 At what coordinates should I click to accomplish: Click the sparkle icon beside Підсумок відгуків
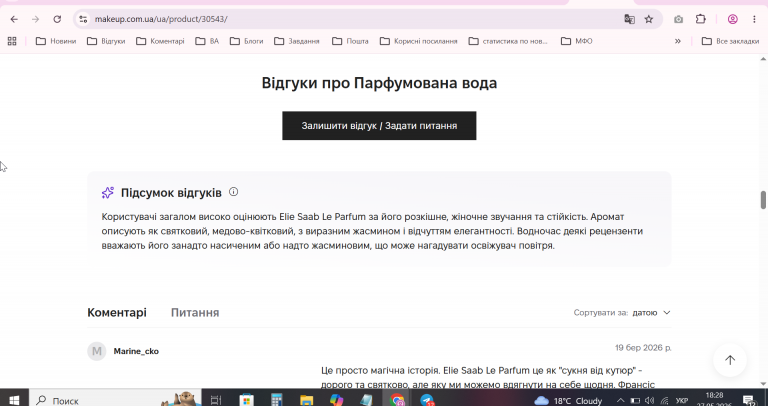(x=108, y=192)
